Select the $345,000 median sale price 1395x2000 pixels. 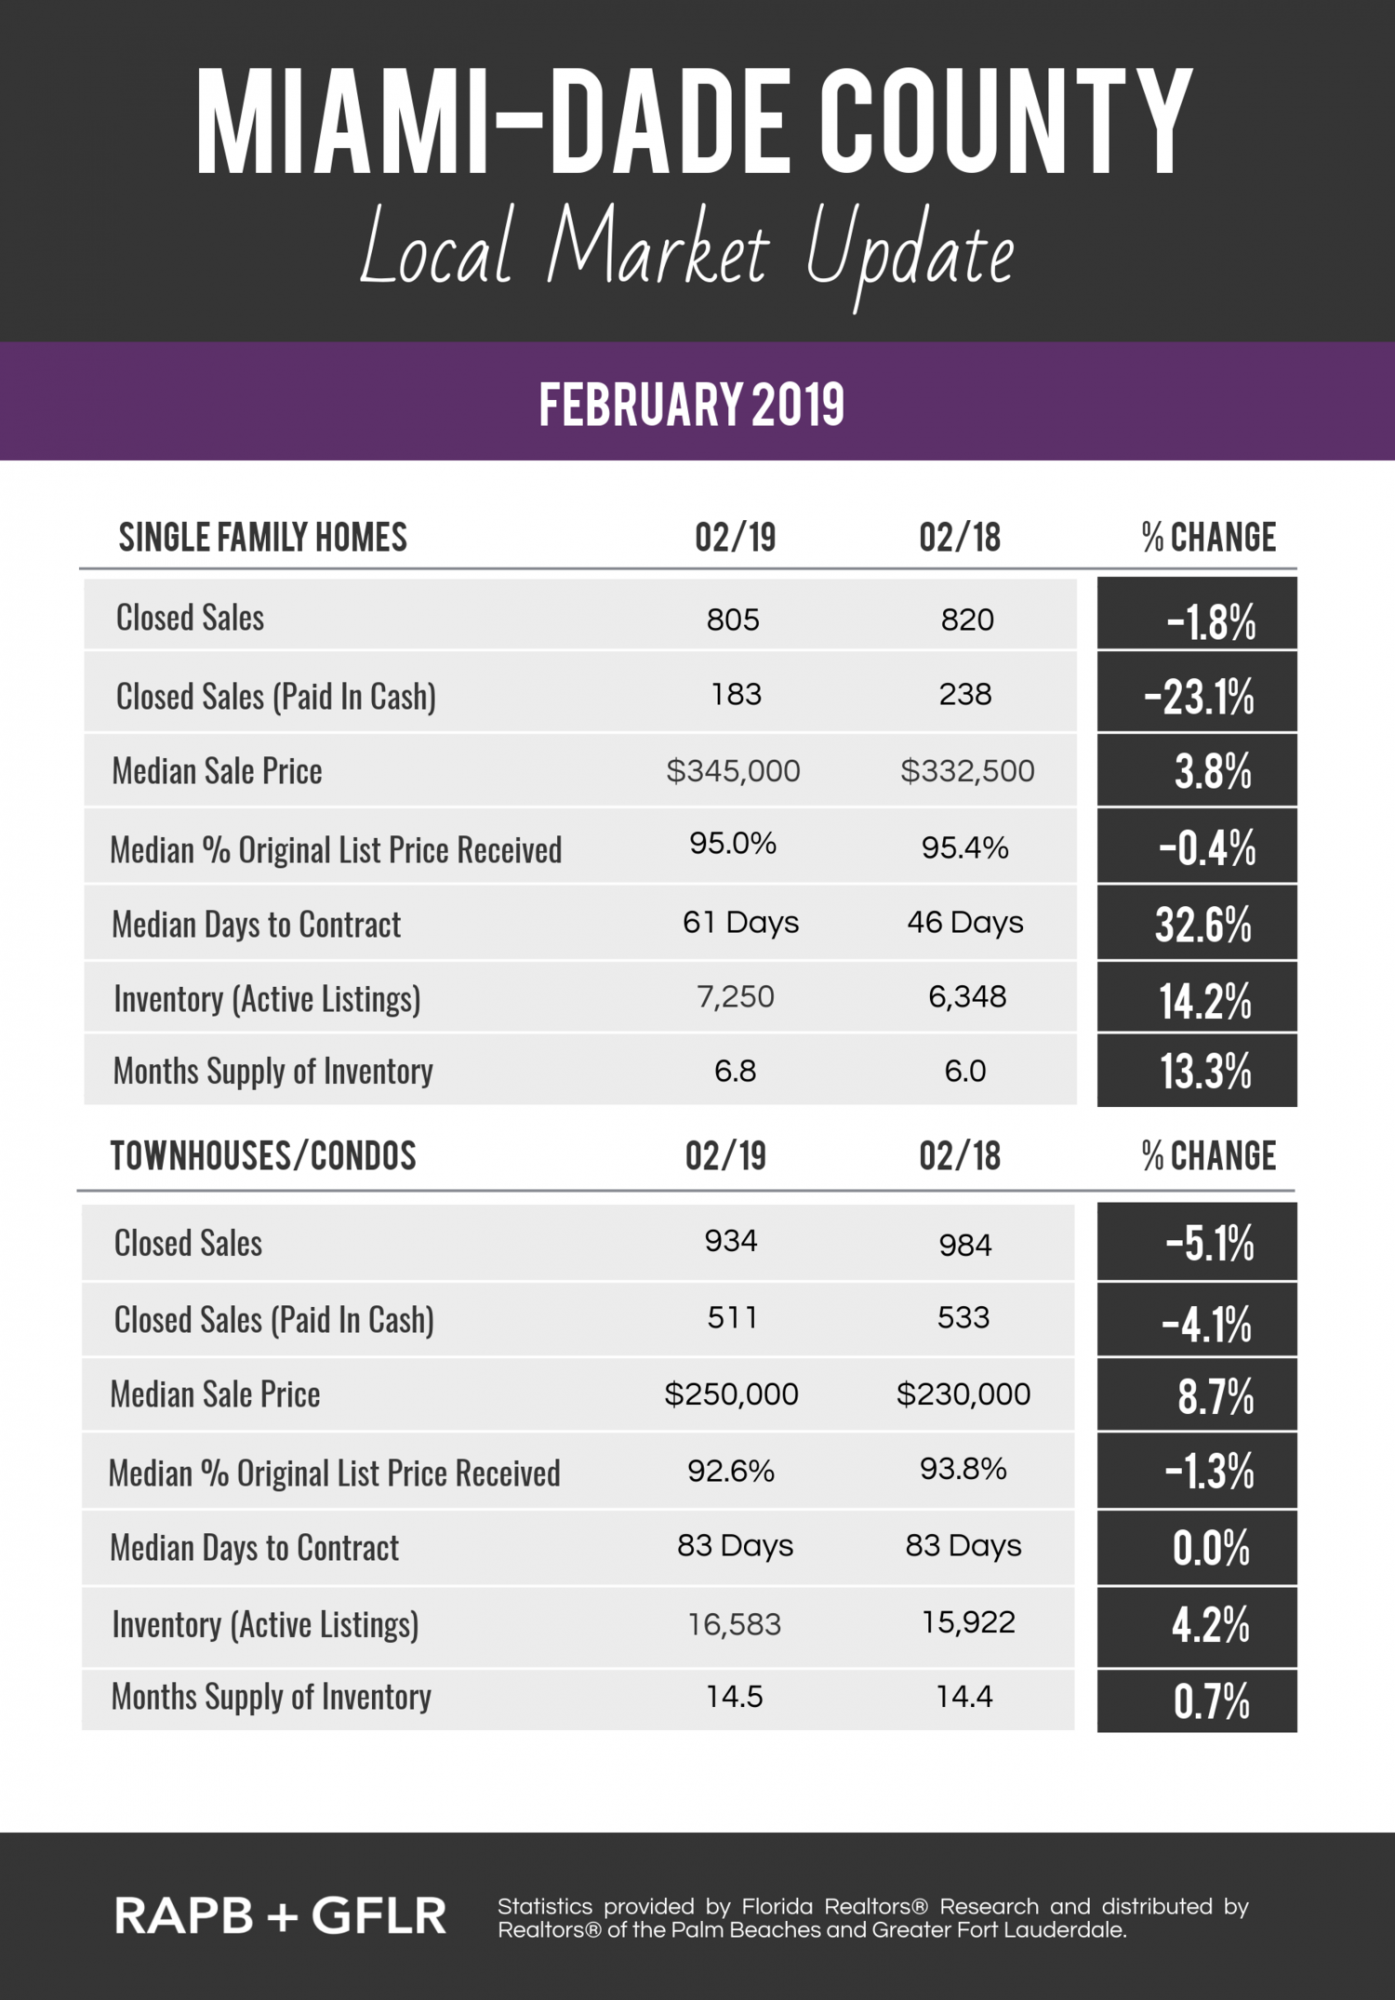tap(733, 771)
